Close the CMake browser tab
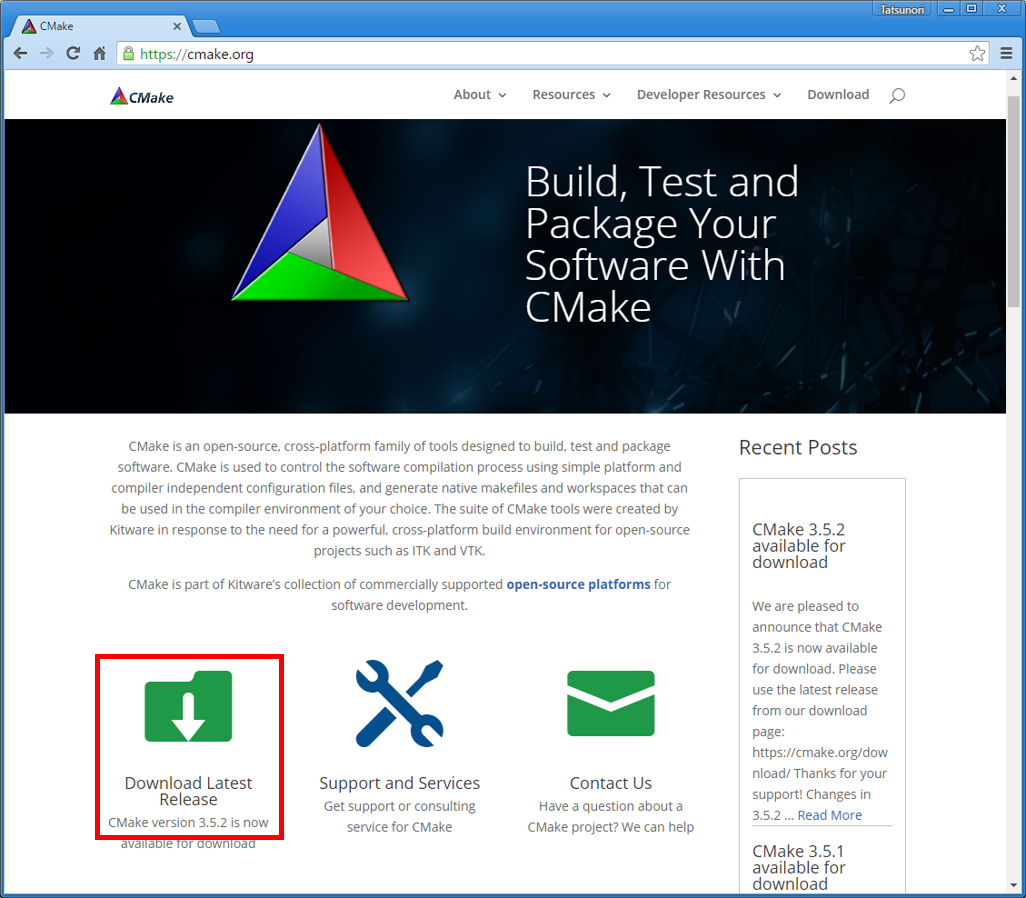Screen dimensions: 1026x898 pyautogui.click(x=177, y=26)
